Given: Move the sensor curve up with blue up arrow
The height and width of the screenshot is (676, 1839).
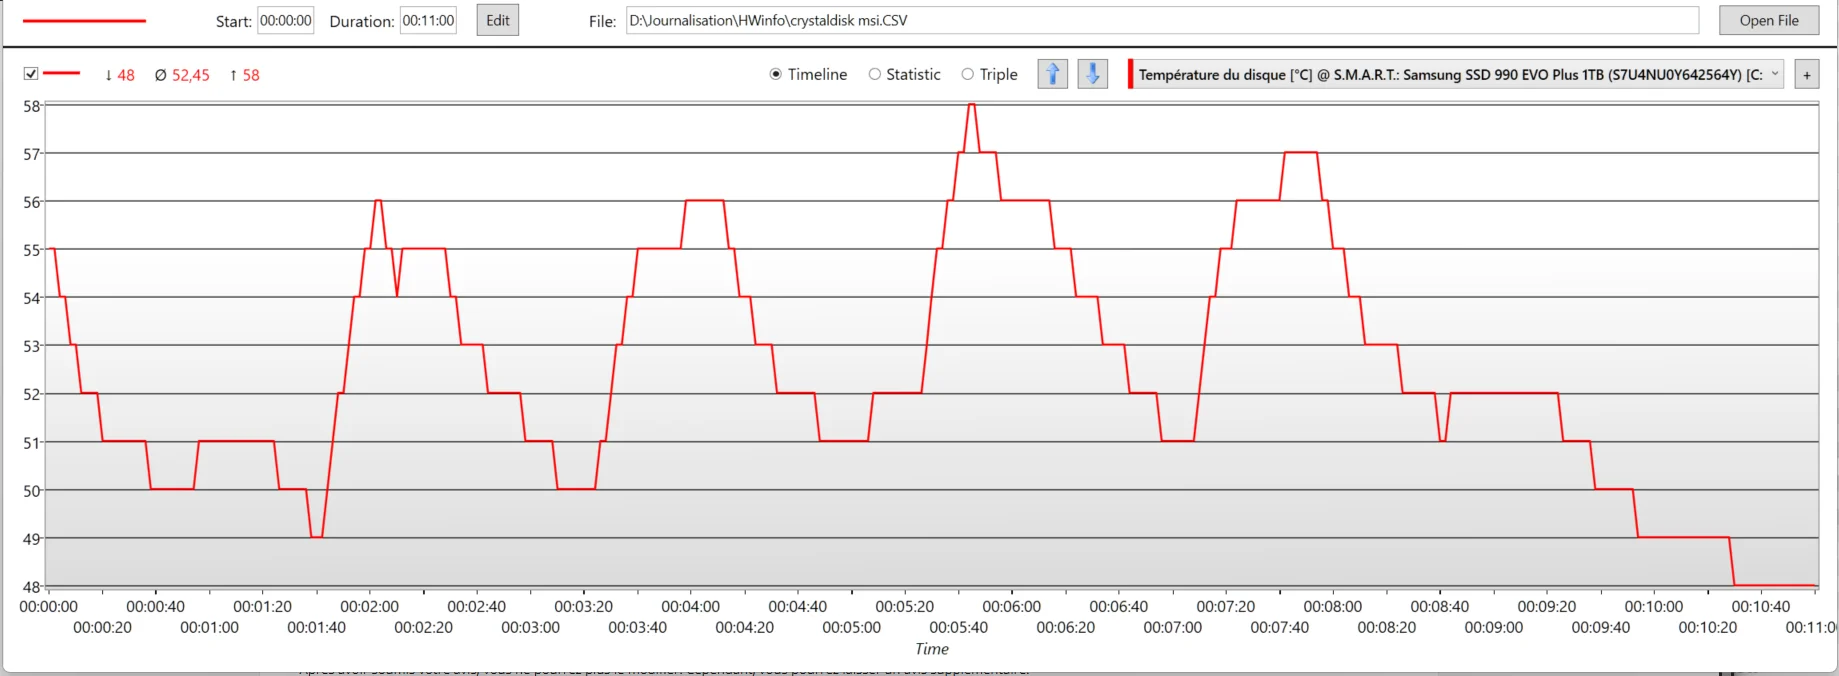Looking at the screenshot, I should coord(1052,74).
